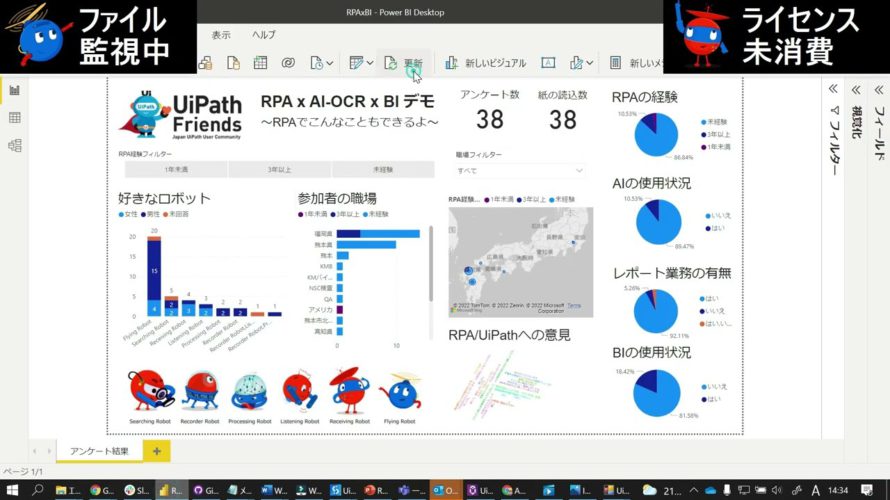Click the Flying Robot image
890x500 pixels.
[x=401, y=392]
